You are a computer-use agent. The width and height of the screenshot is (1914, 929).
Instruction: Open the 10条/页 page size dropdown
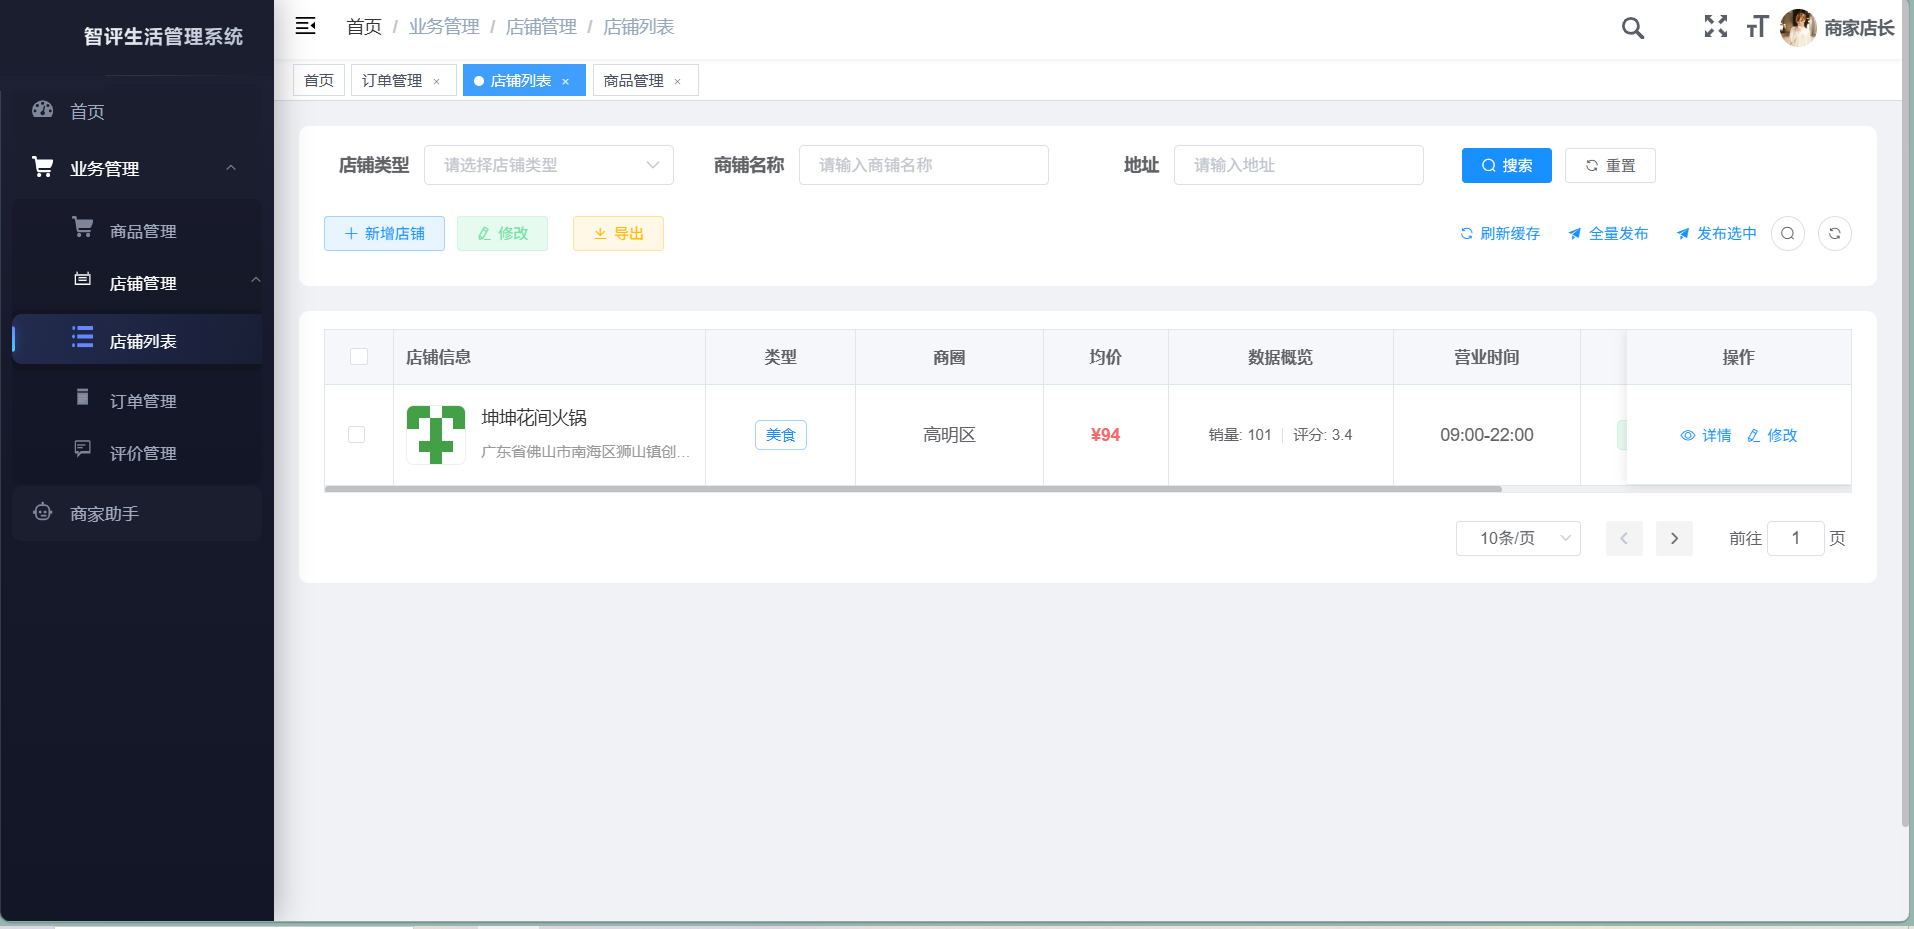click(1517, 539)
